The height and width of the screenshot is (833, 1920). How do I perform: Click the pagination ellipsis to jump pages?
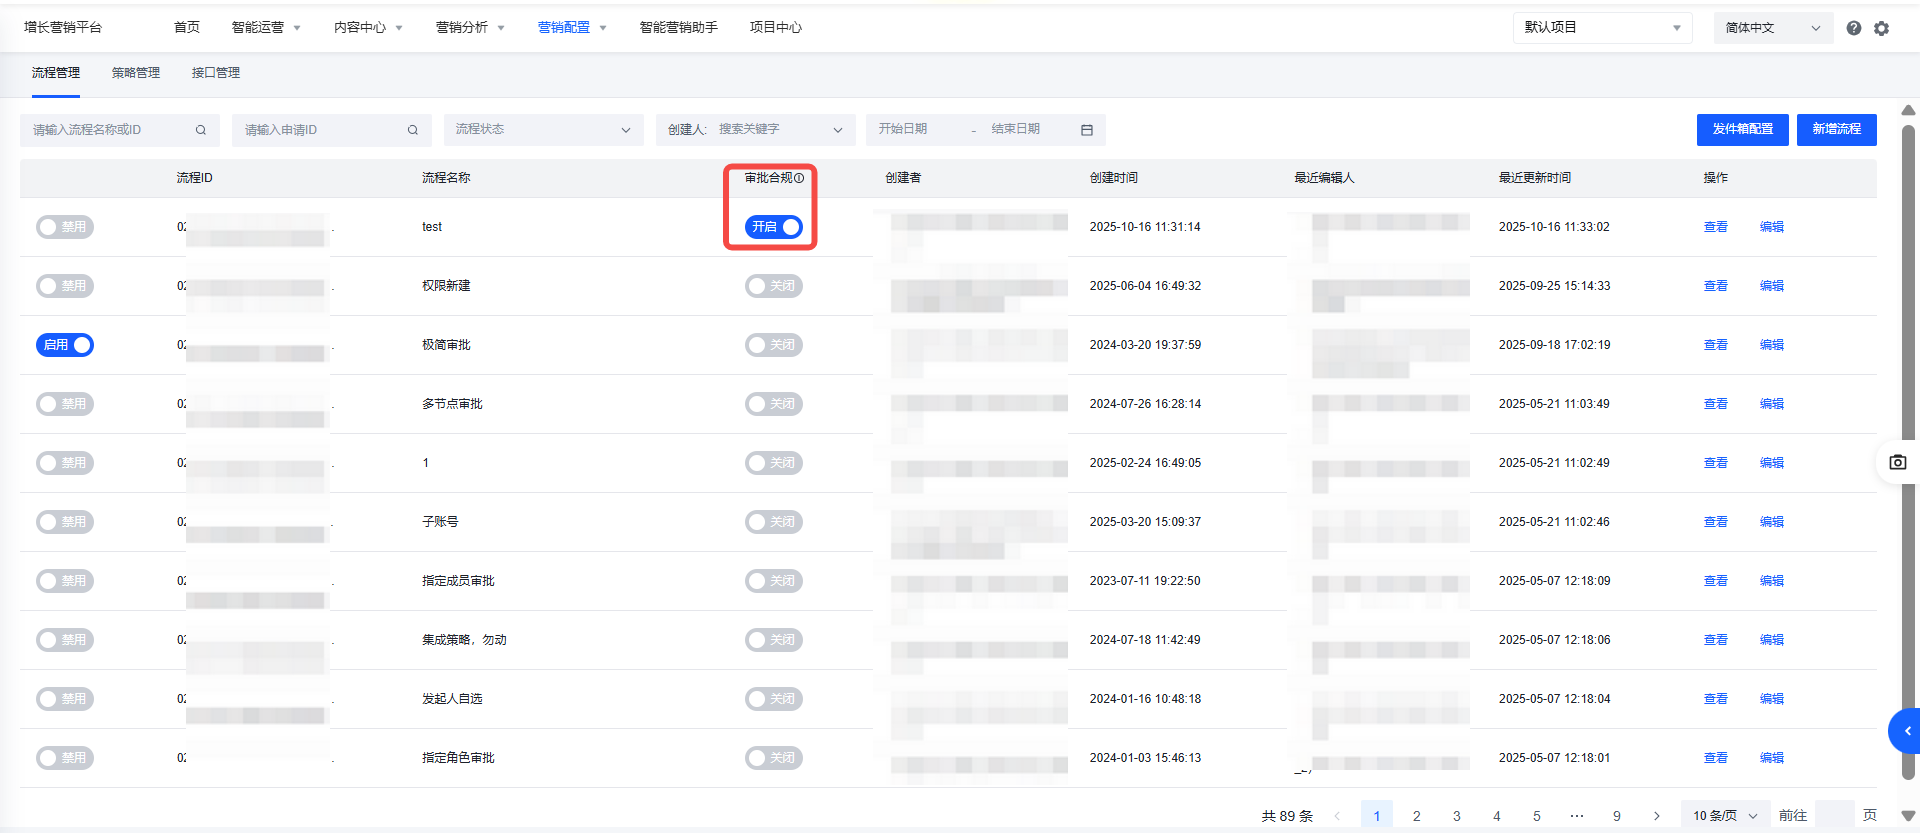coord(1577,816)
